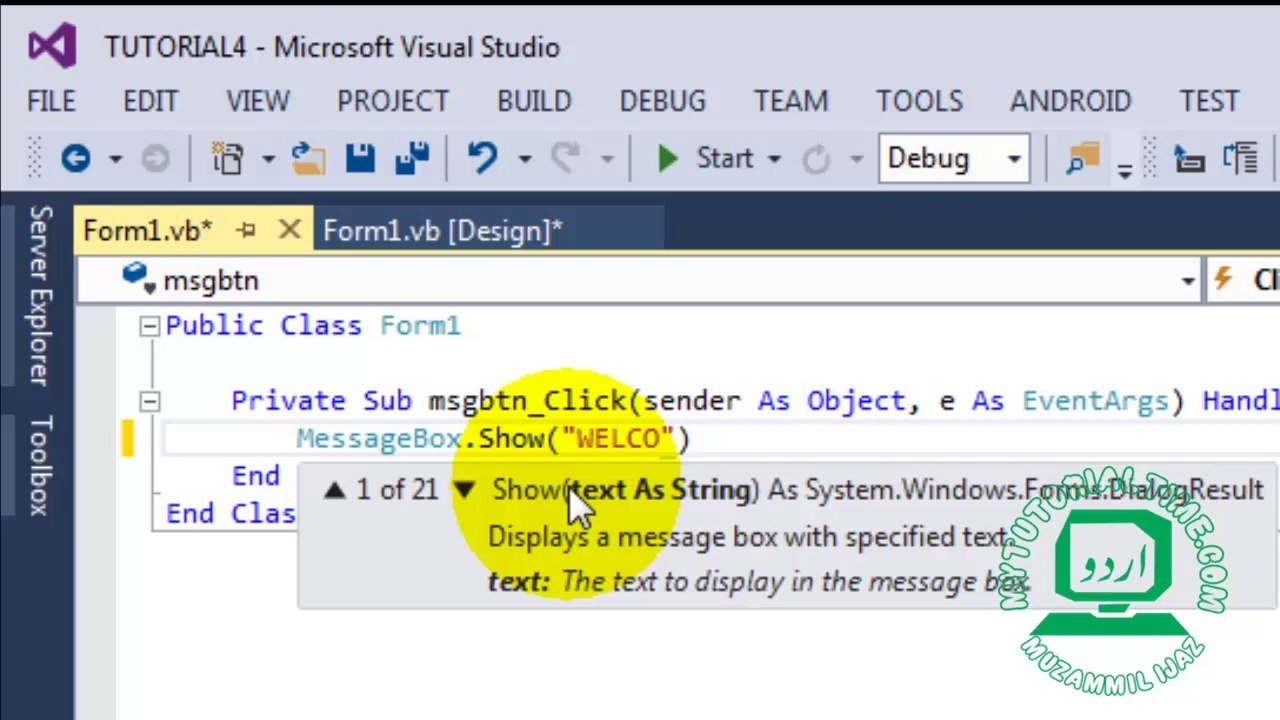Click the Open File folder icon
1280x720 pixels.
tap(308, 159)
